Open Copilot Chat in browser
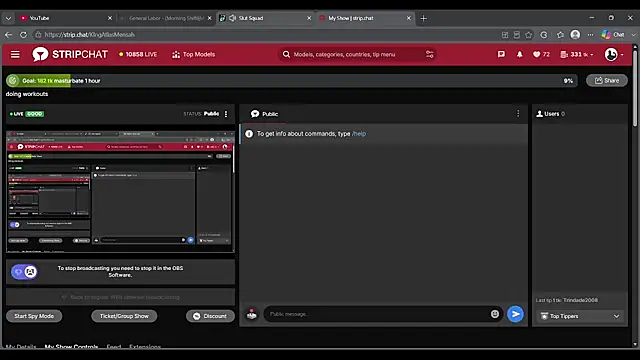Image resolution: width=640 pixels, height=360 pixels. pos(613,35)
